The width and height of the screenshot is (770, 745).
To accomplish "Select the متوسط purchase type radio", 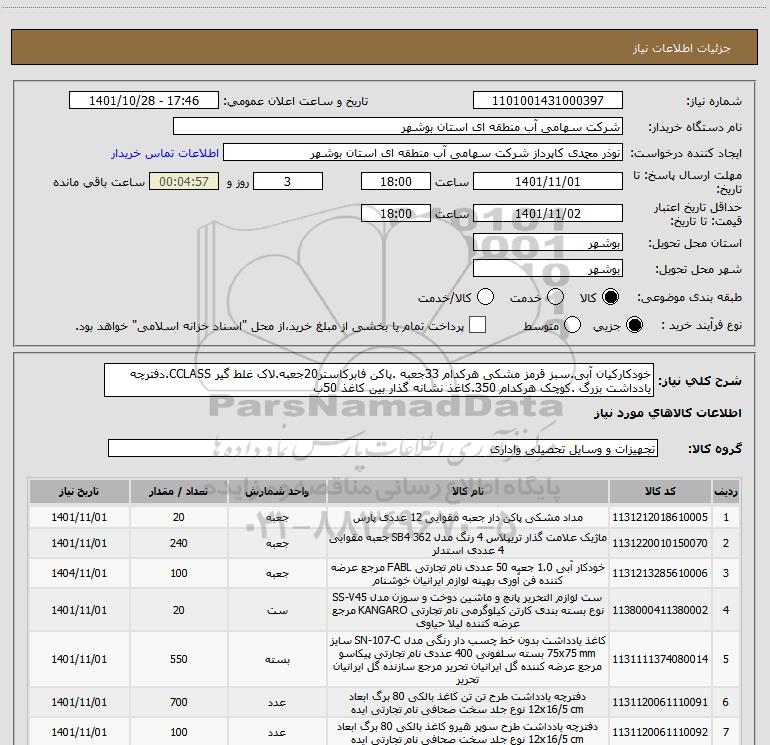I will [x=572, y=325].
